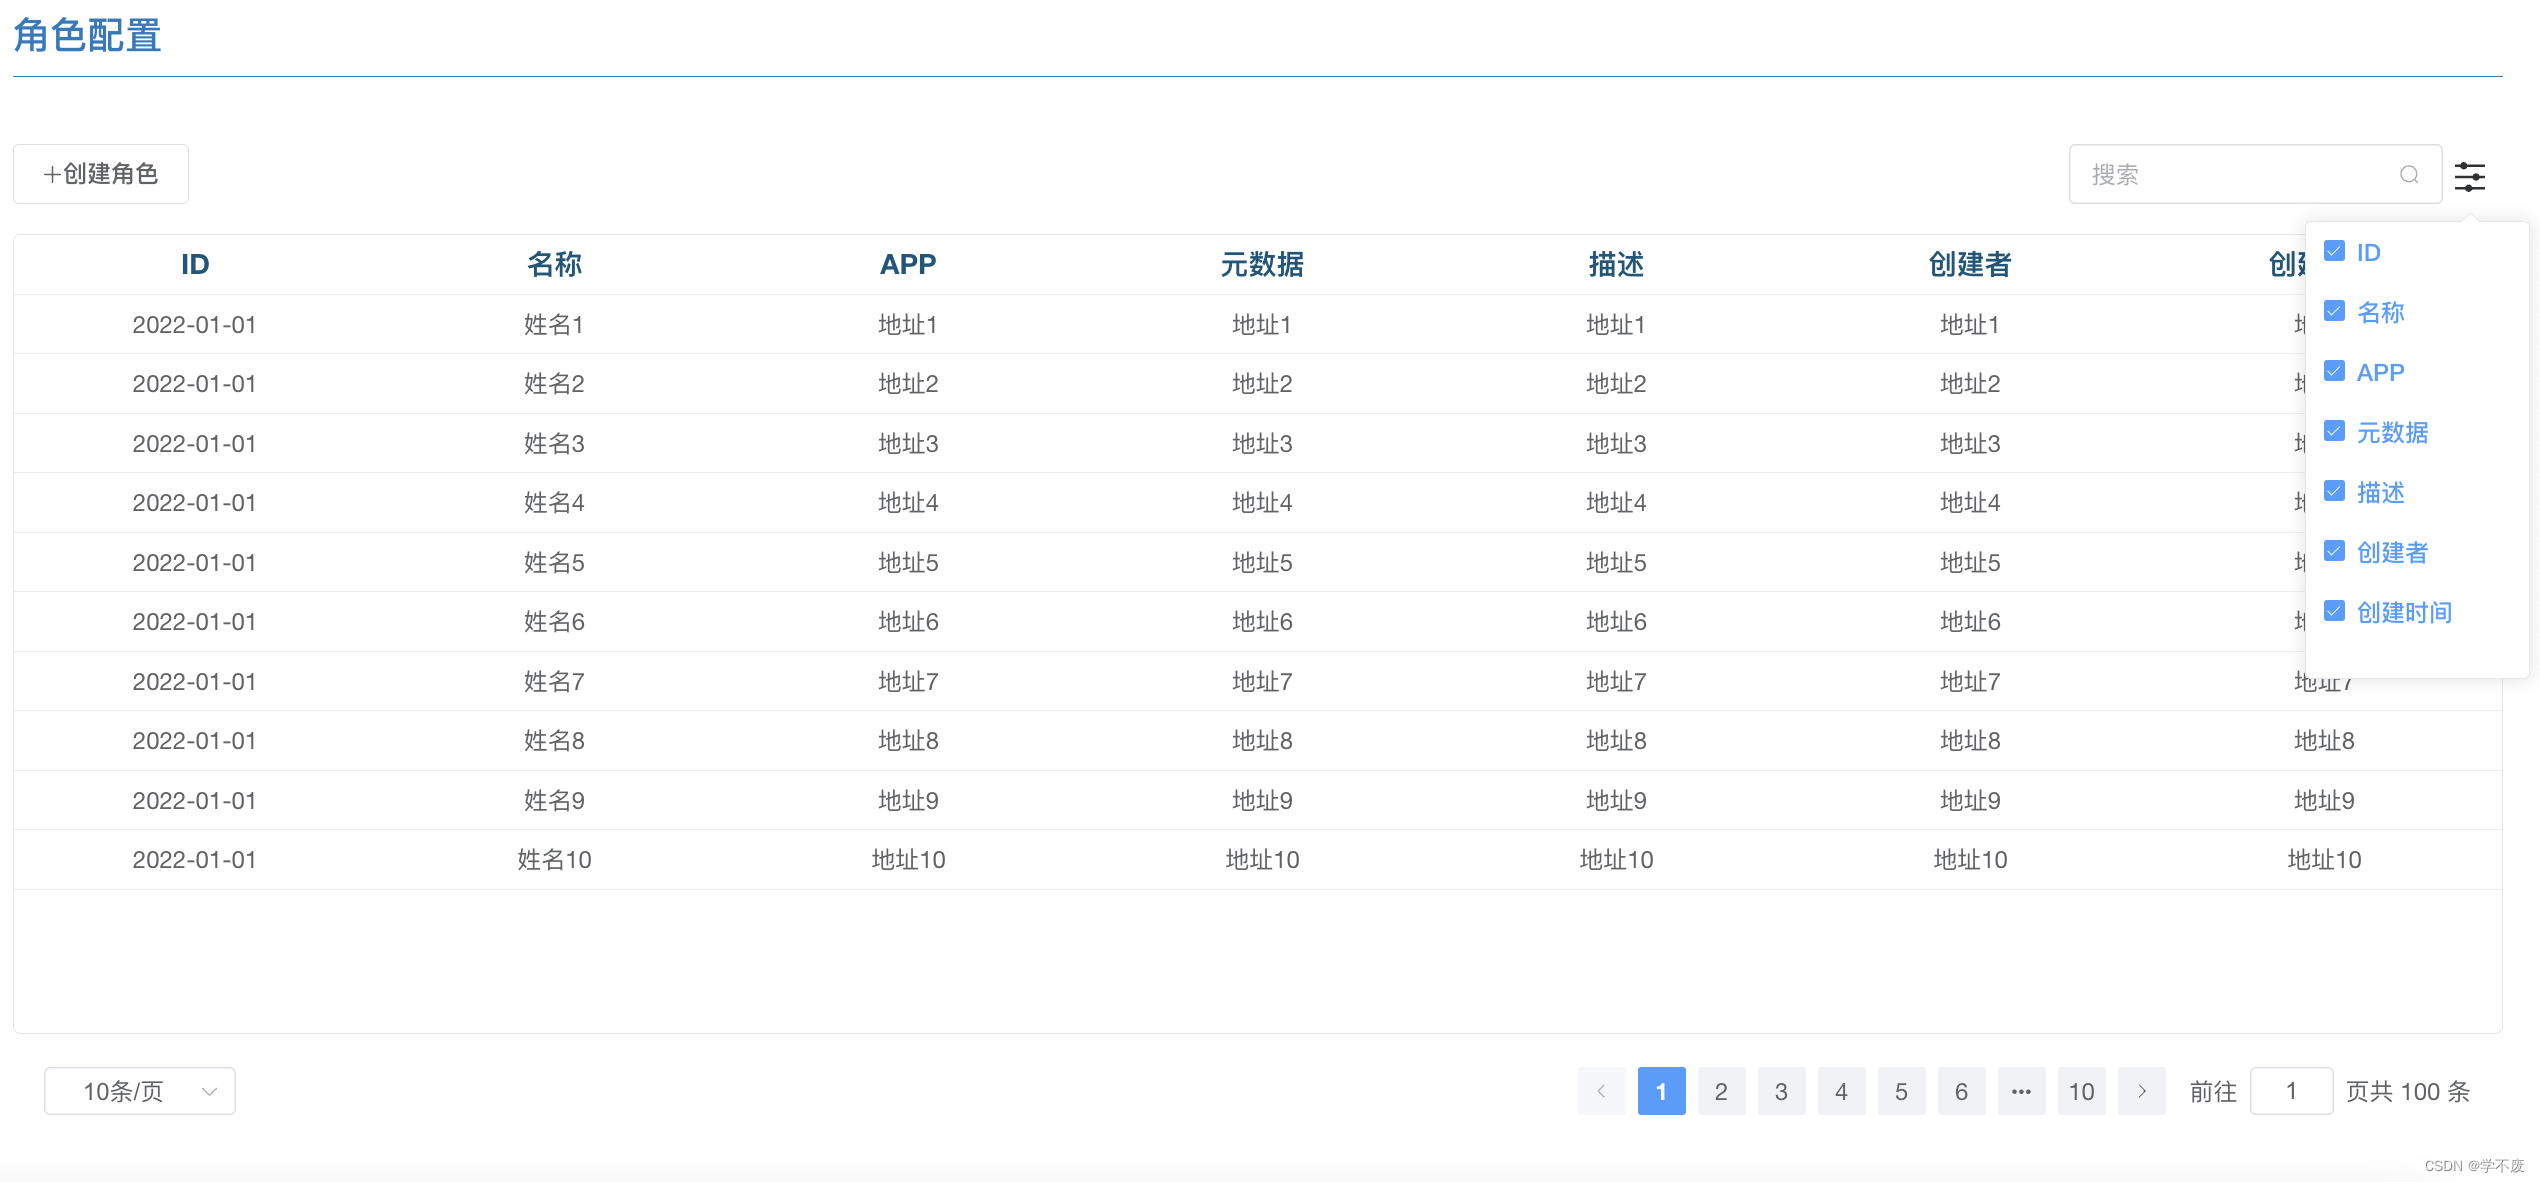Click the magnifier search icon
The height and width of the screenshot is (1182, 2540).
click(x=2410, y=175)
